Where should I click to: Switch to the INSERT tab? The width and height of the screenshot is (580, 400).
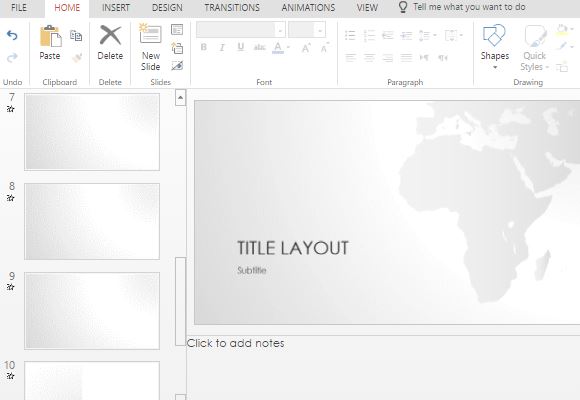pyautogui.click(x=116, y=8)
